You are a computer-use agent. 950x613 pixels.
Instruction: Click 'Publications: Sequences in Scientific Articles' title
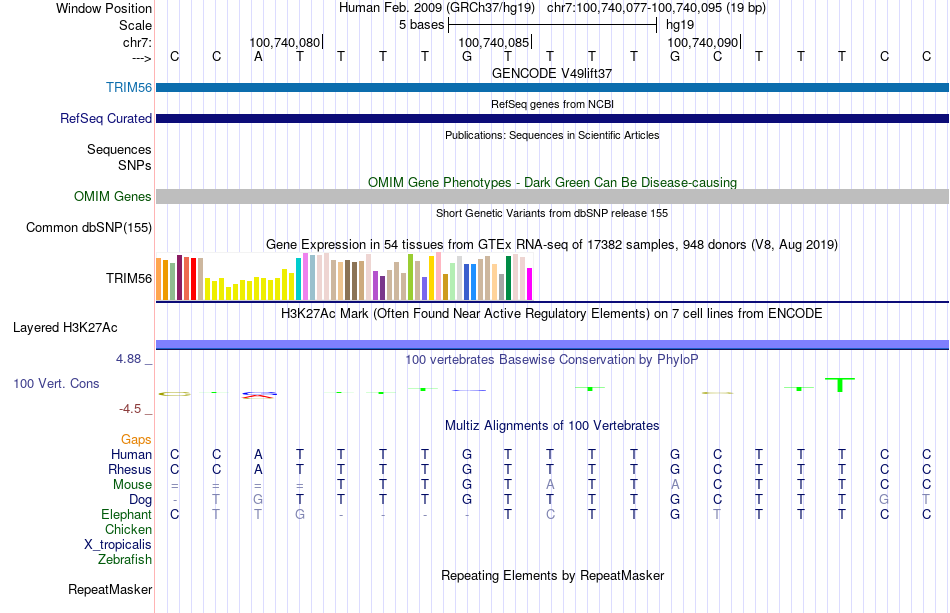click(x=552, y=135)
